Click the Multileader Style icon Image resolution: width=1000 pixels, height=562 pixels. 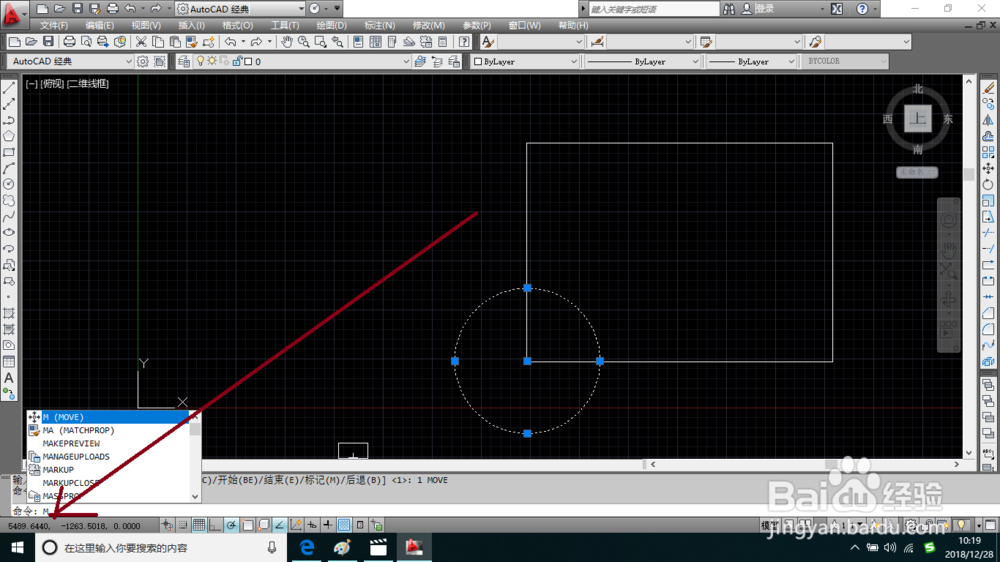[815, 42]
